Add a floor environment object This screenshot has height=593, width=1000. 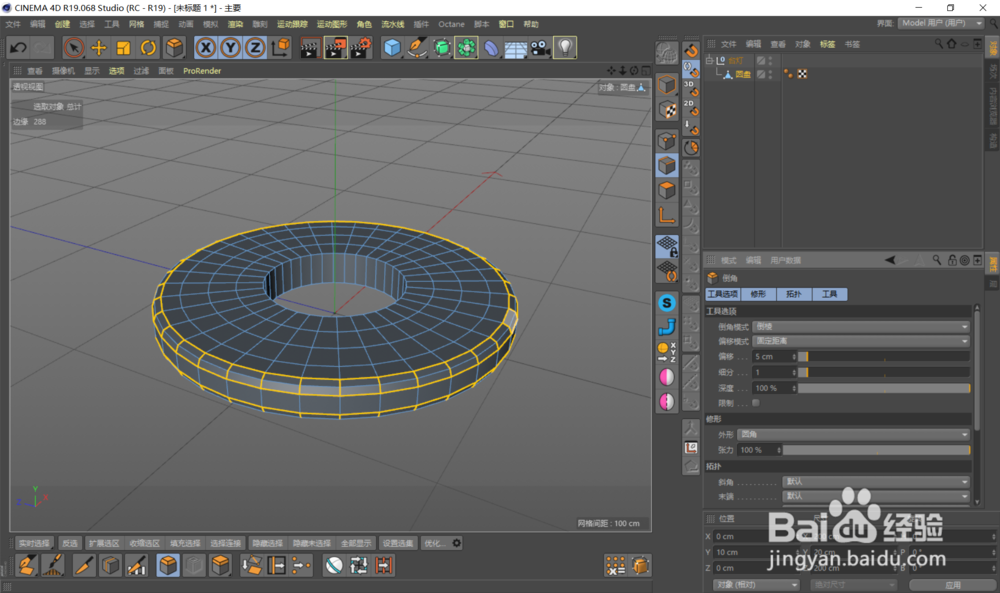click(x=515, y=48)
